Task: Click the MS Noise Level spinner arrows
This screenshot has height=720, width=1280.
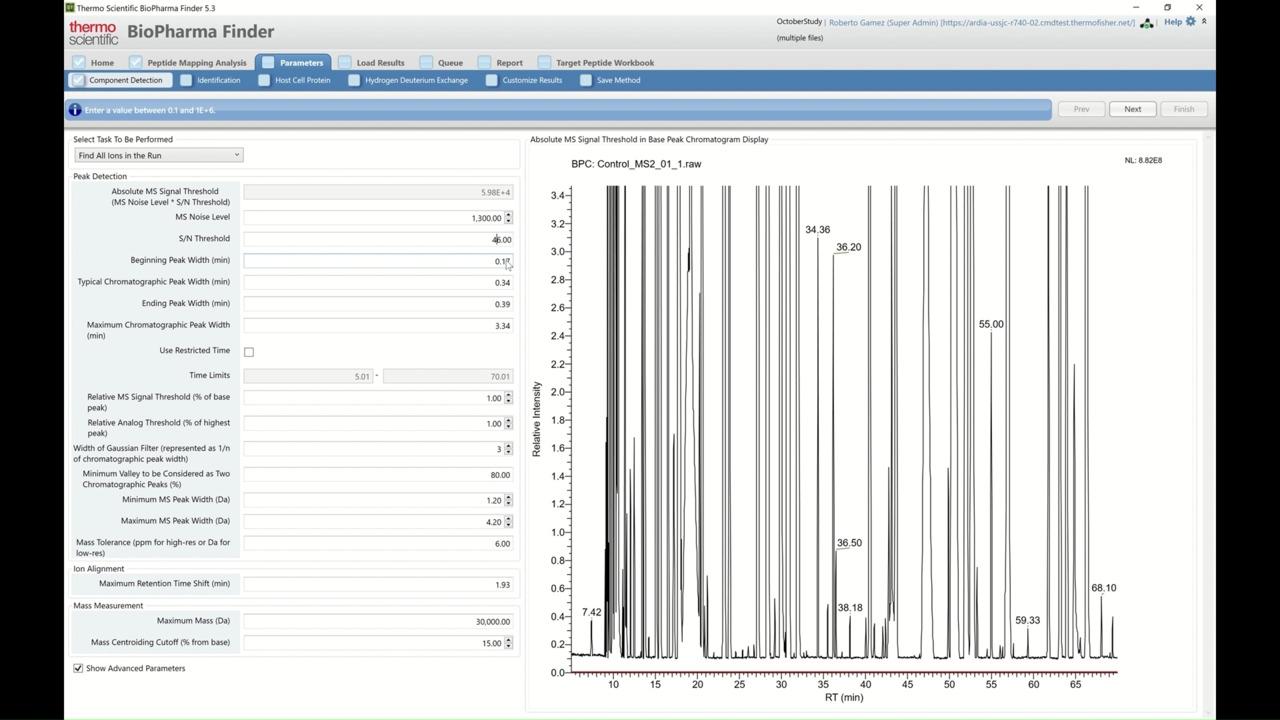Action: coord(508,218)
